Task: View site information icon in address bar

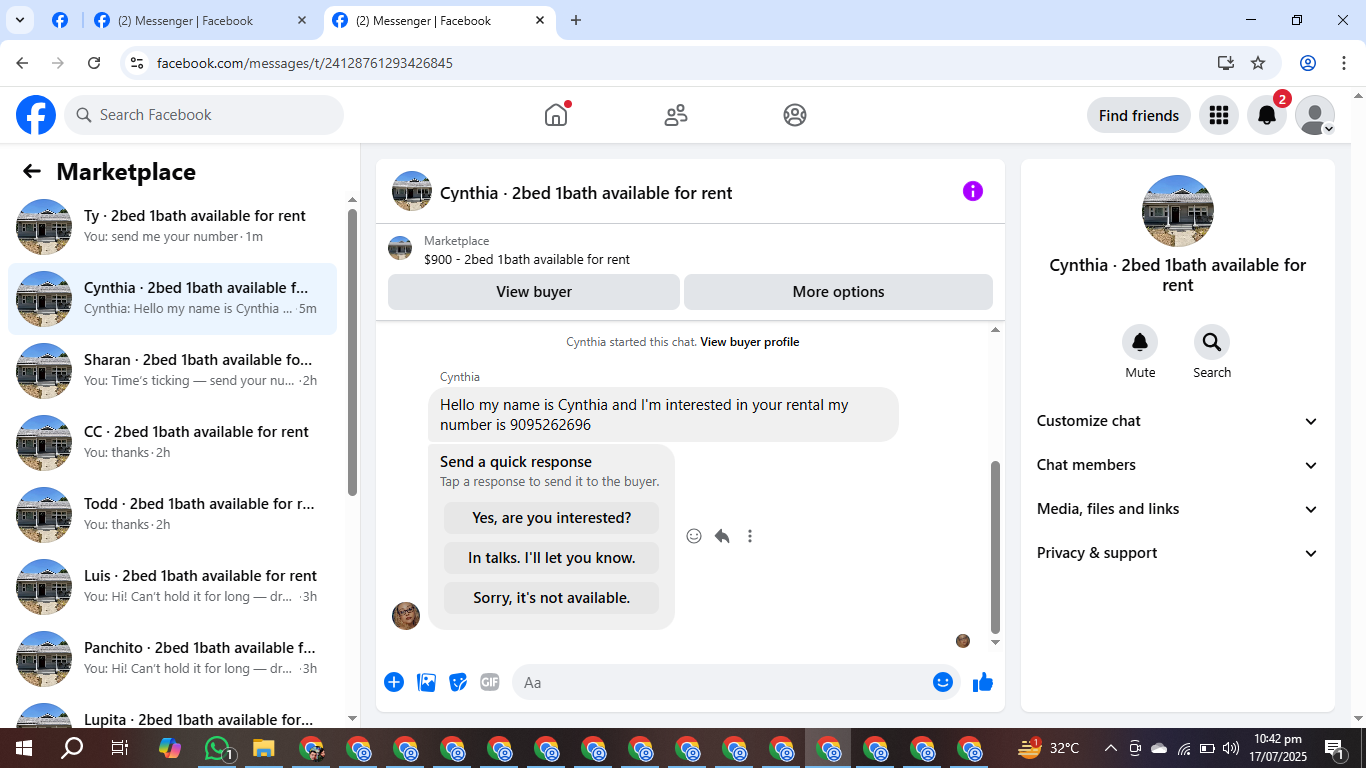Action: tap(138, 63)
